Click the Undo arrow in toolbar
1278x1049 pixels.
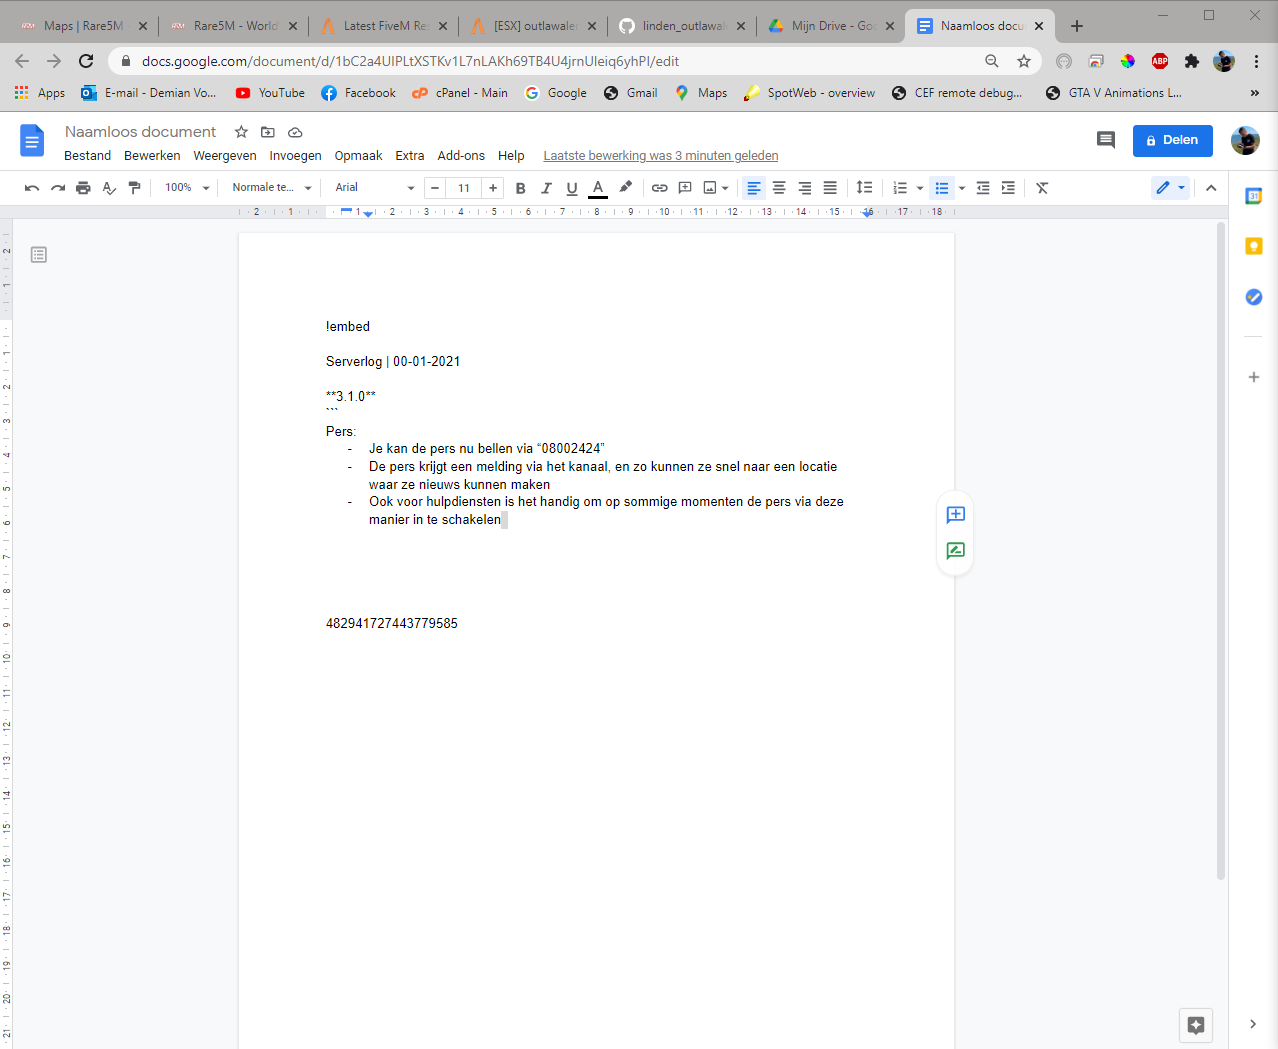tap(32, 188)
